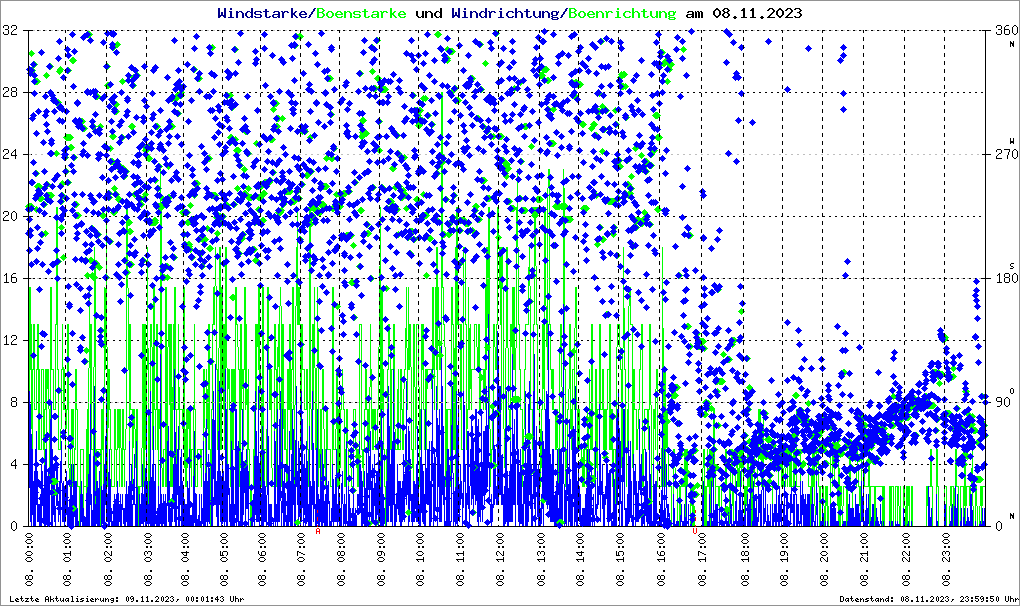This screenshot has width=1020, height=606.
Task: Click the green 'Boenrichtung' title label
Action: [622, 13]
